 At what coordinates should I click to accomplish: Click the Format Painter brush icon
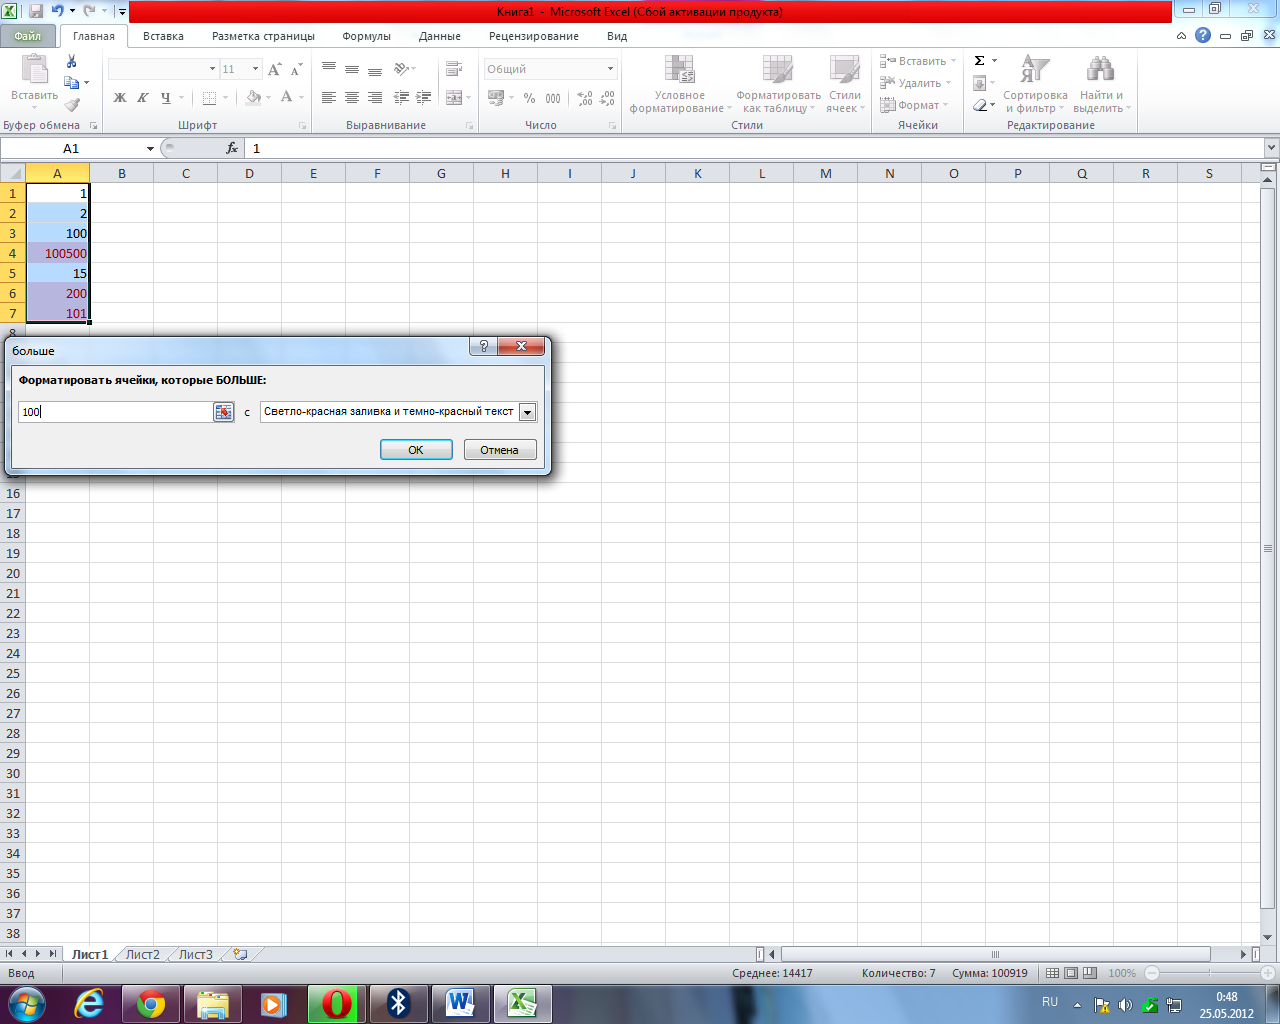click(72, 105)
